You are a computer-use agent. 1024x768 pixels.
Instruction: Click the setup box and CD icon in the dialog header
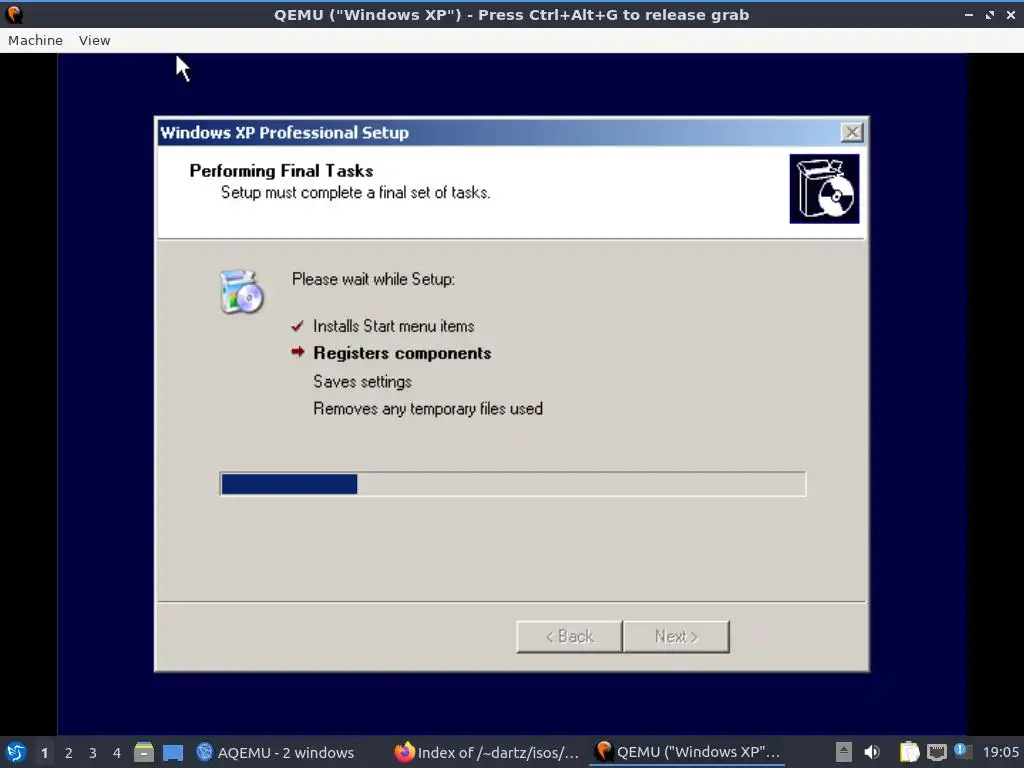tap(824, 189)
